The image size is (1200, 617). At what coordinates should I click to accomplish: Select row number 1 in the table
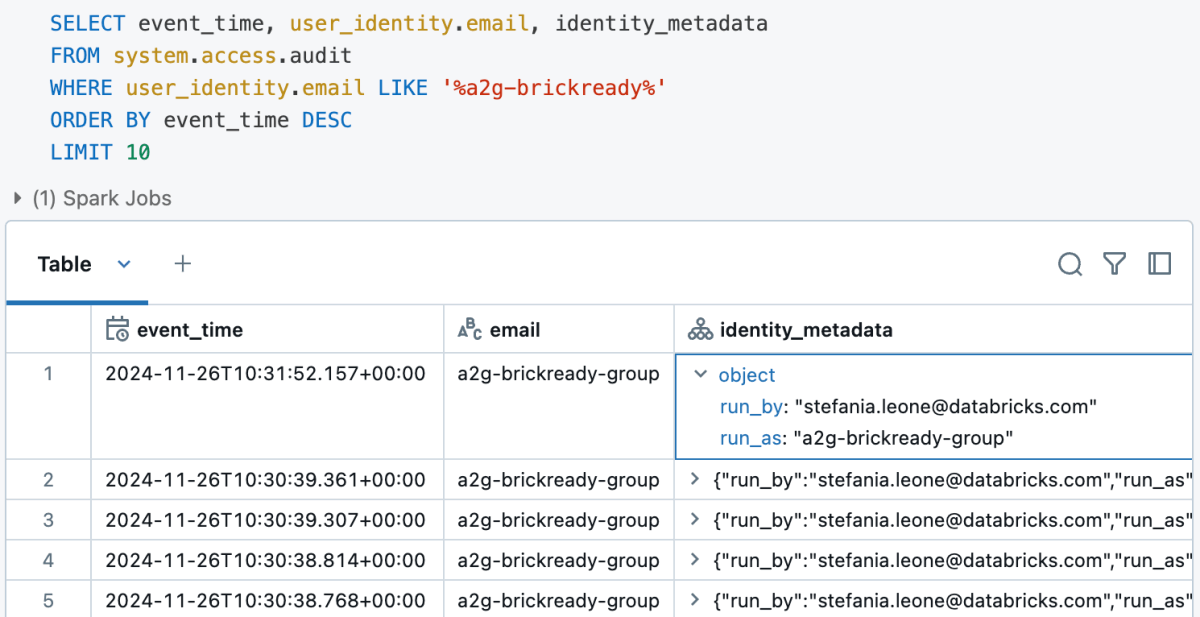pyautogui.click(x=48, y=374)
